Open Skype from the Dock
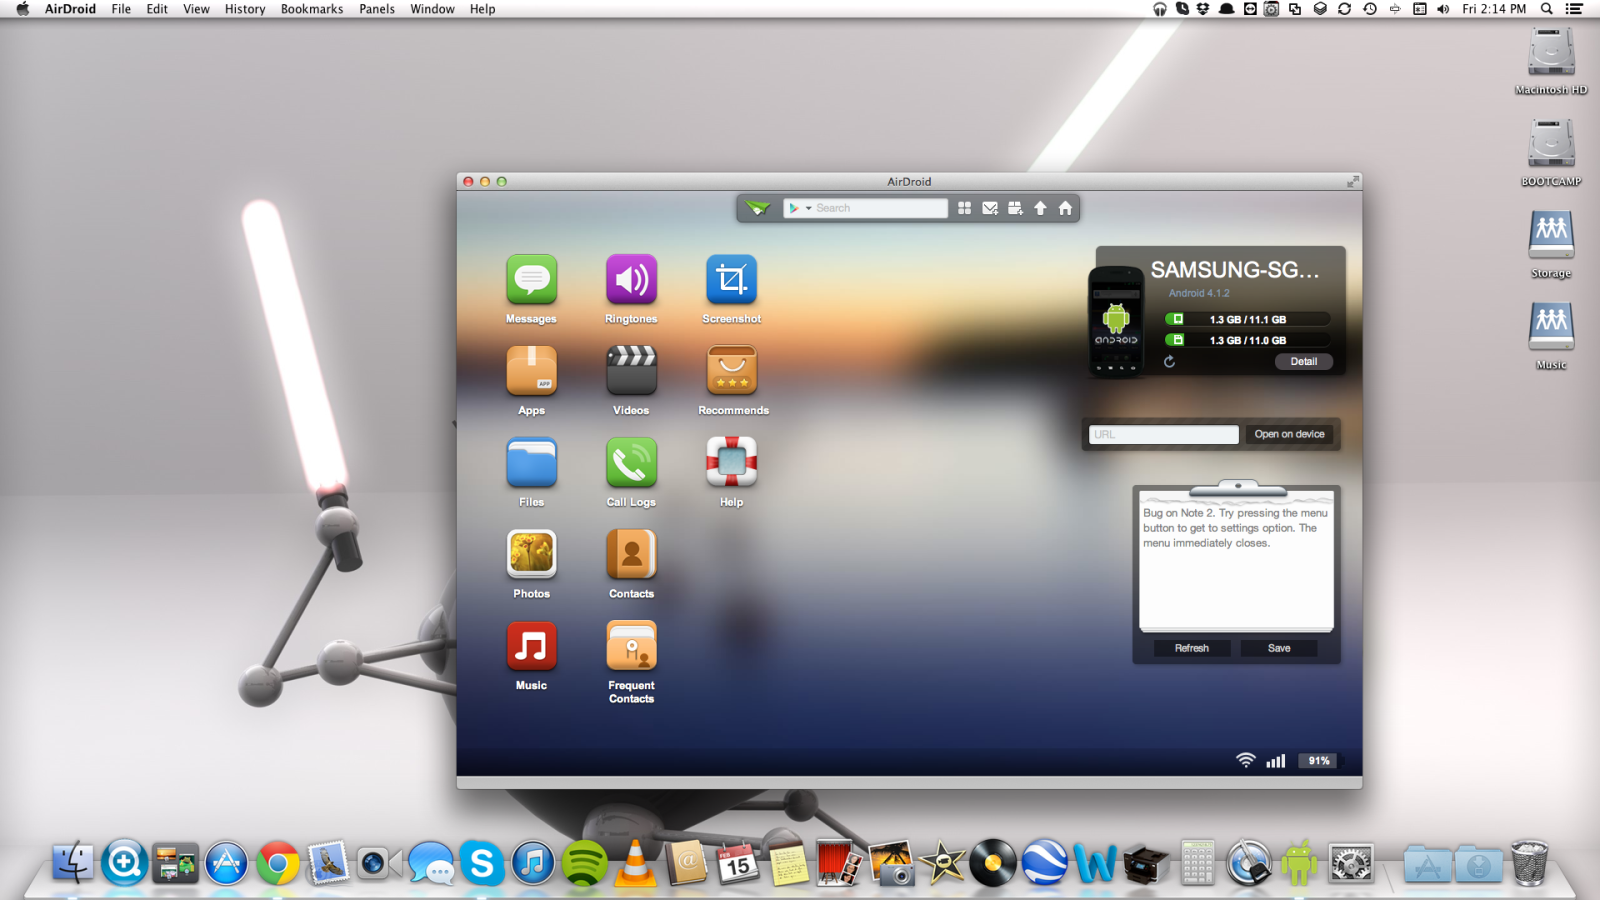 (x=482, y=862)
